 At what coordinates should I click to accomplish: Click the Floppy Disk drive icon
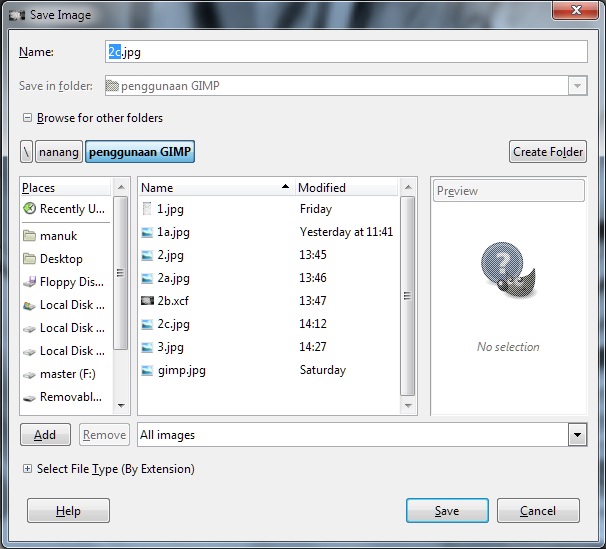click(x=29, y=282)
